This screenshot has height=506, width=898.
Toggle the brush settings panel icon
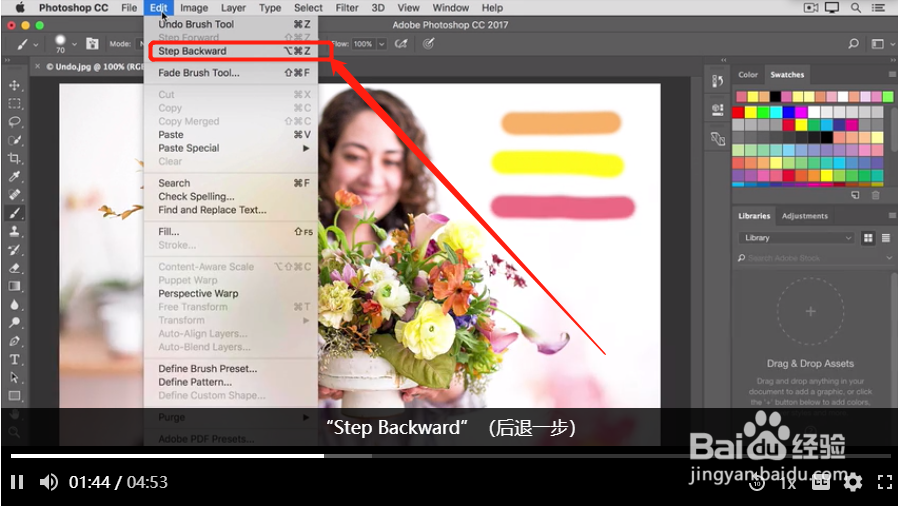(92, 44)
